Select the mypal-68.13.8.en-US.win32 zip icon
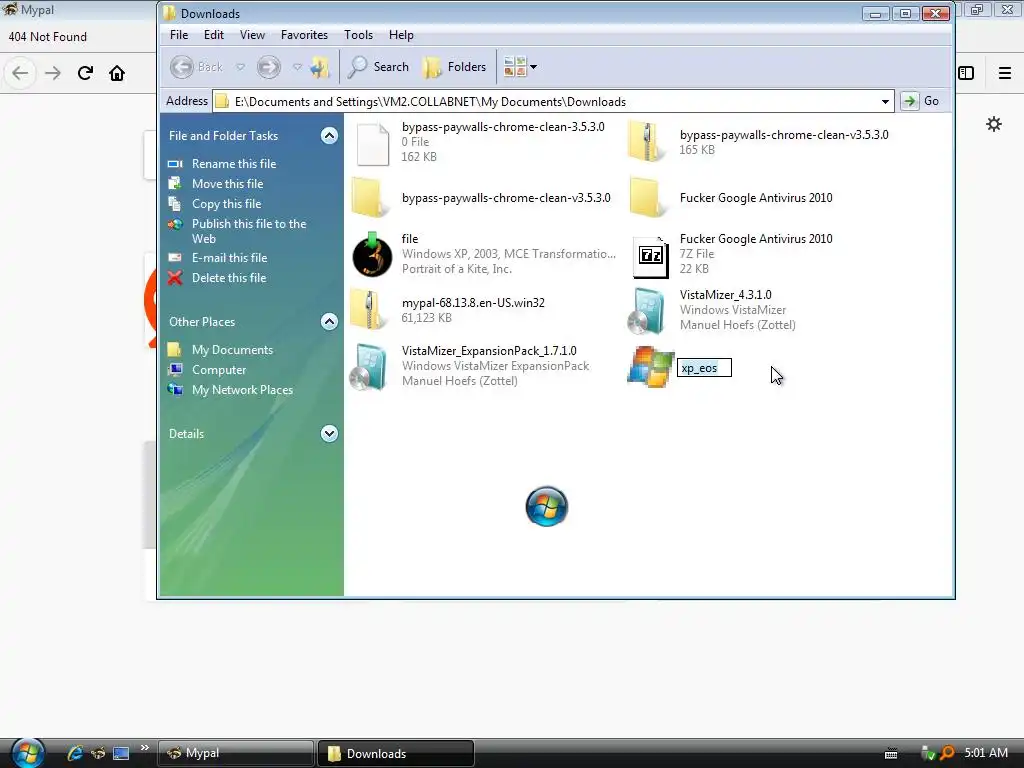 [x=368, y=310]
